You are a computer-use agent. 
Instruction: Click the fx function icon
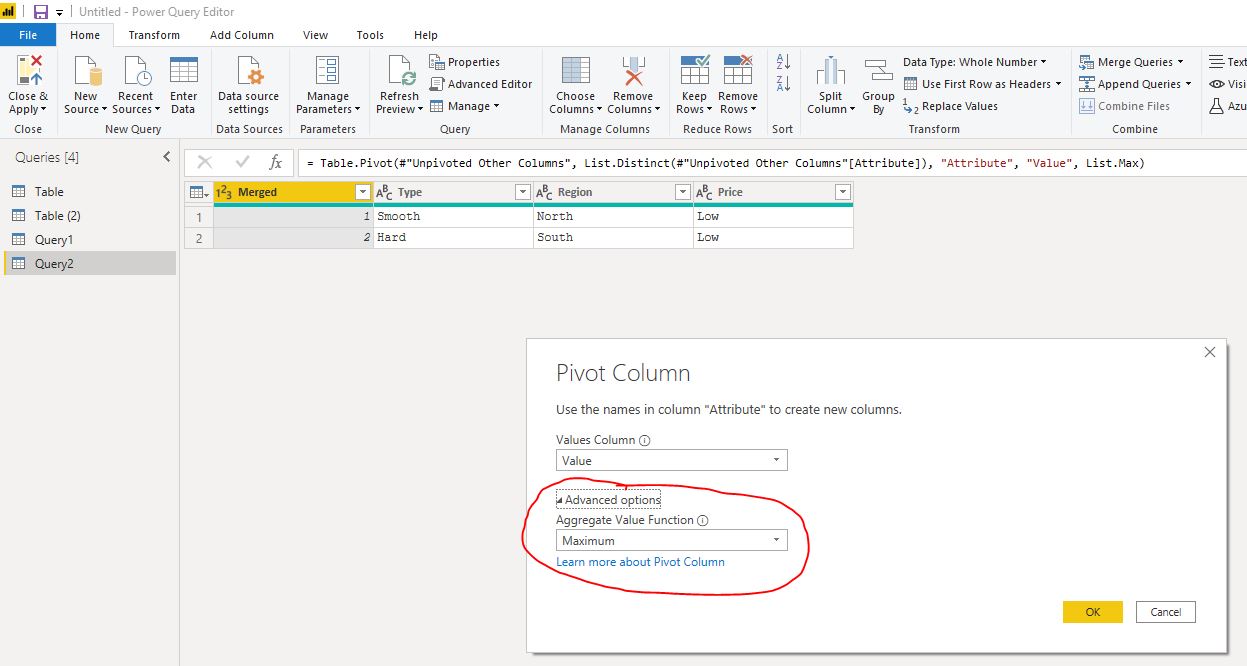276,162
